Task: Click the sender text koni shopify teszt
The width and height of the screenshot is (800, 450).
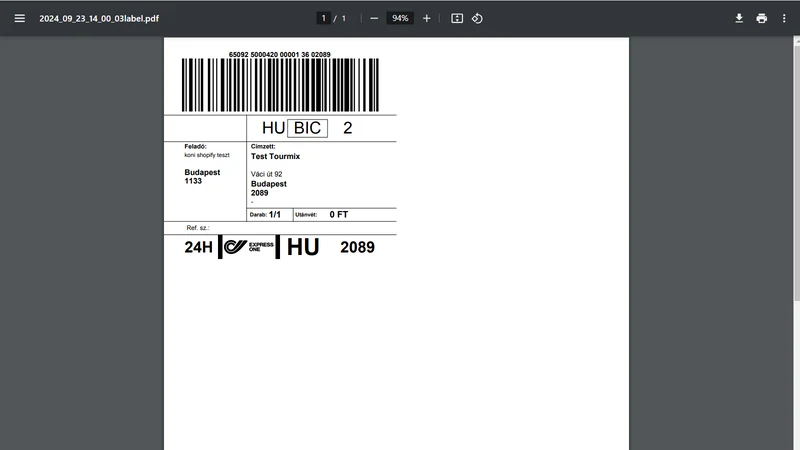Action: pyautogui.click(x=207, y=155)
